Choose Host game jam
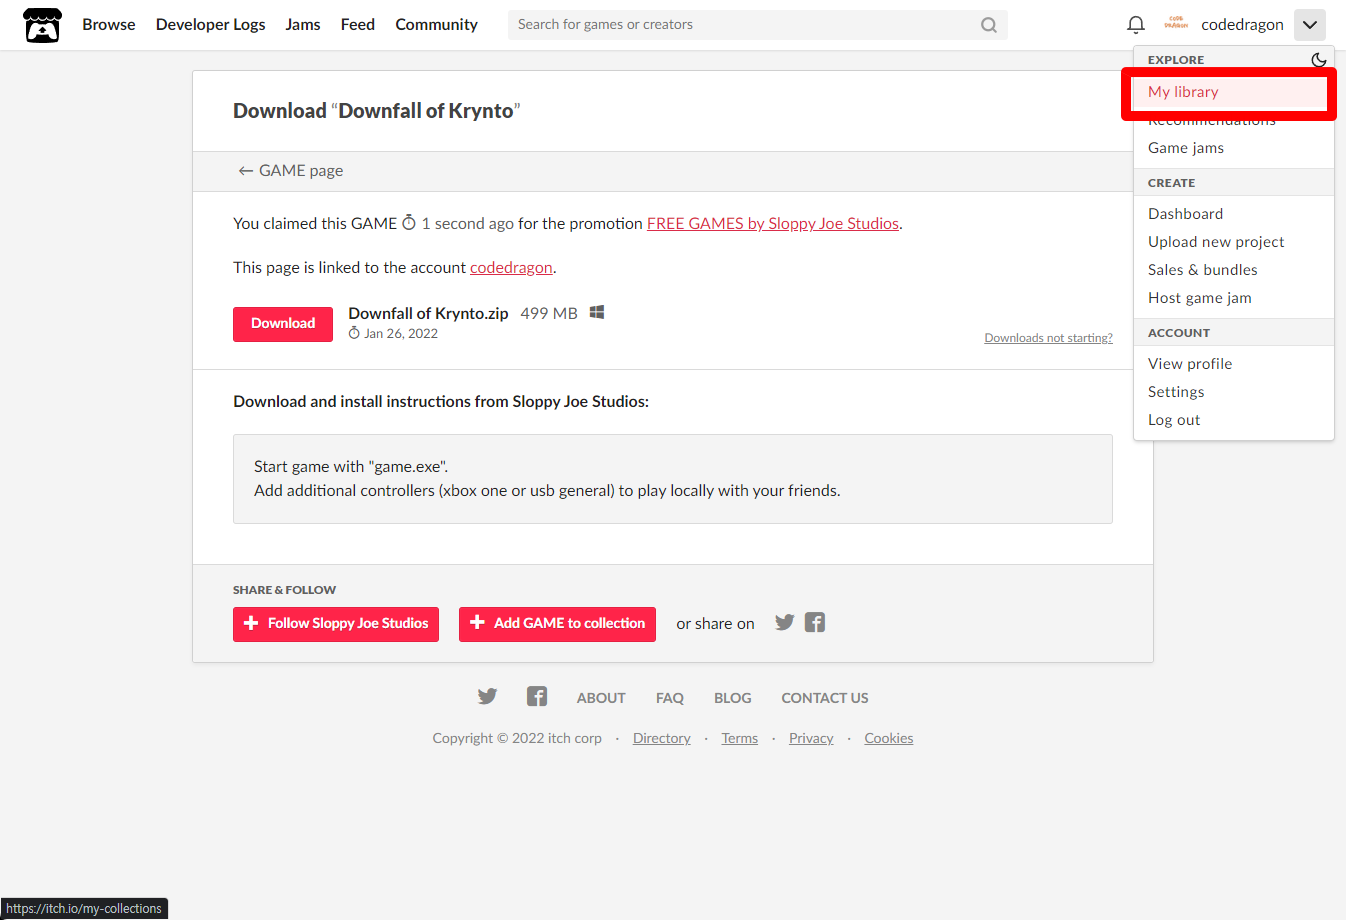The image size is (1346, 920). [x=1234, y=298]
